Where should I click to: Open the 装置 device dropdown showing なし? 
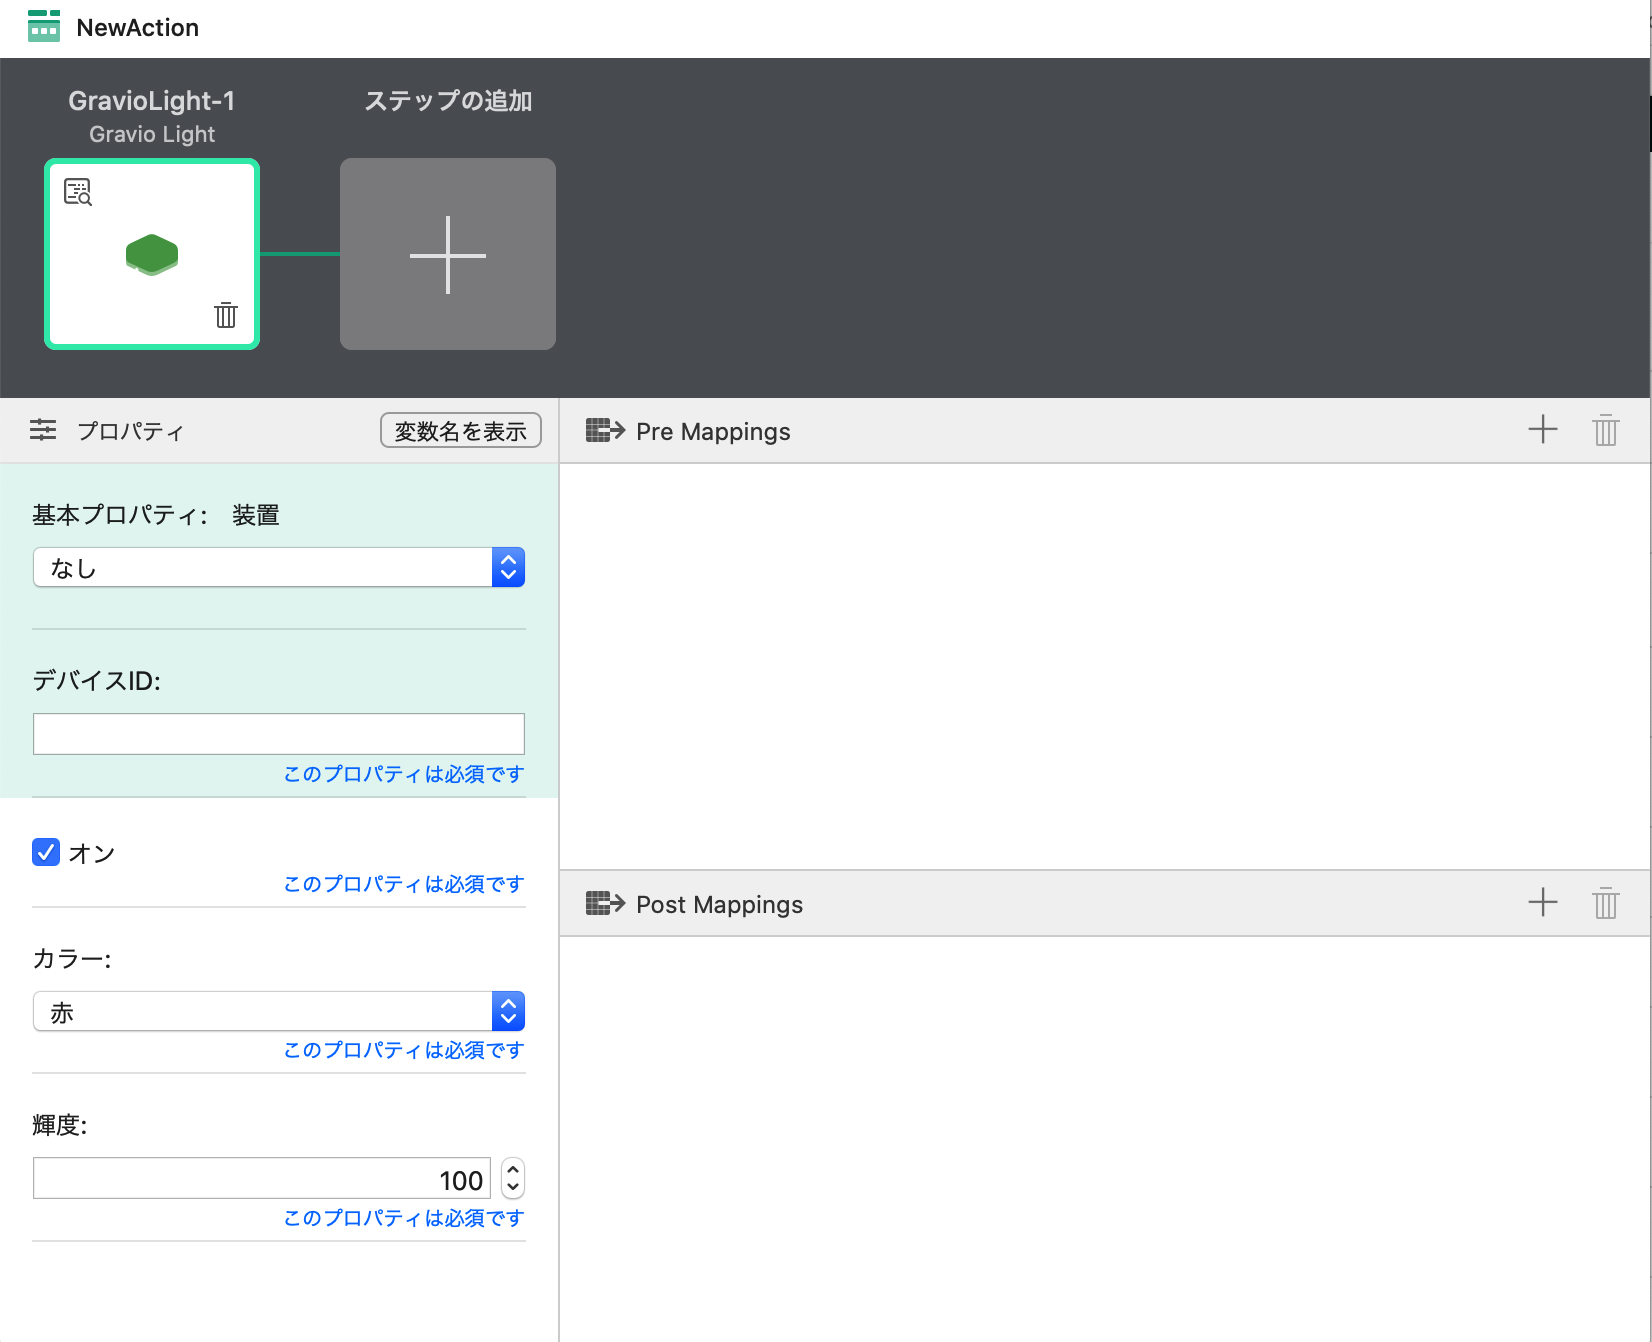[279, 568]
